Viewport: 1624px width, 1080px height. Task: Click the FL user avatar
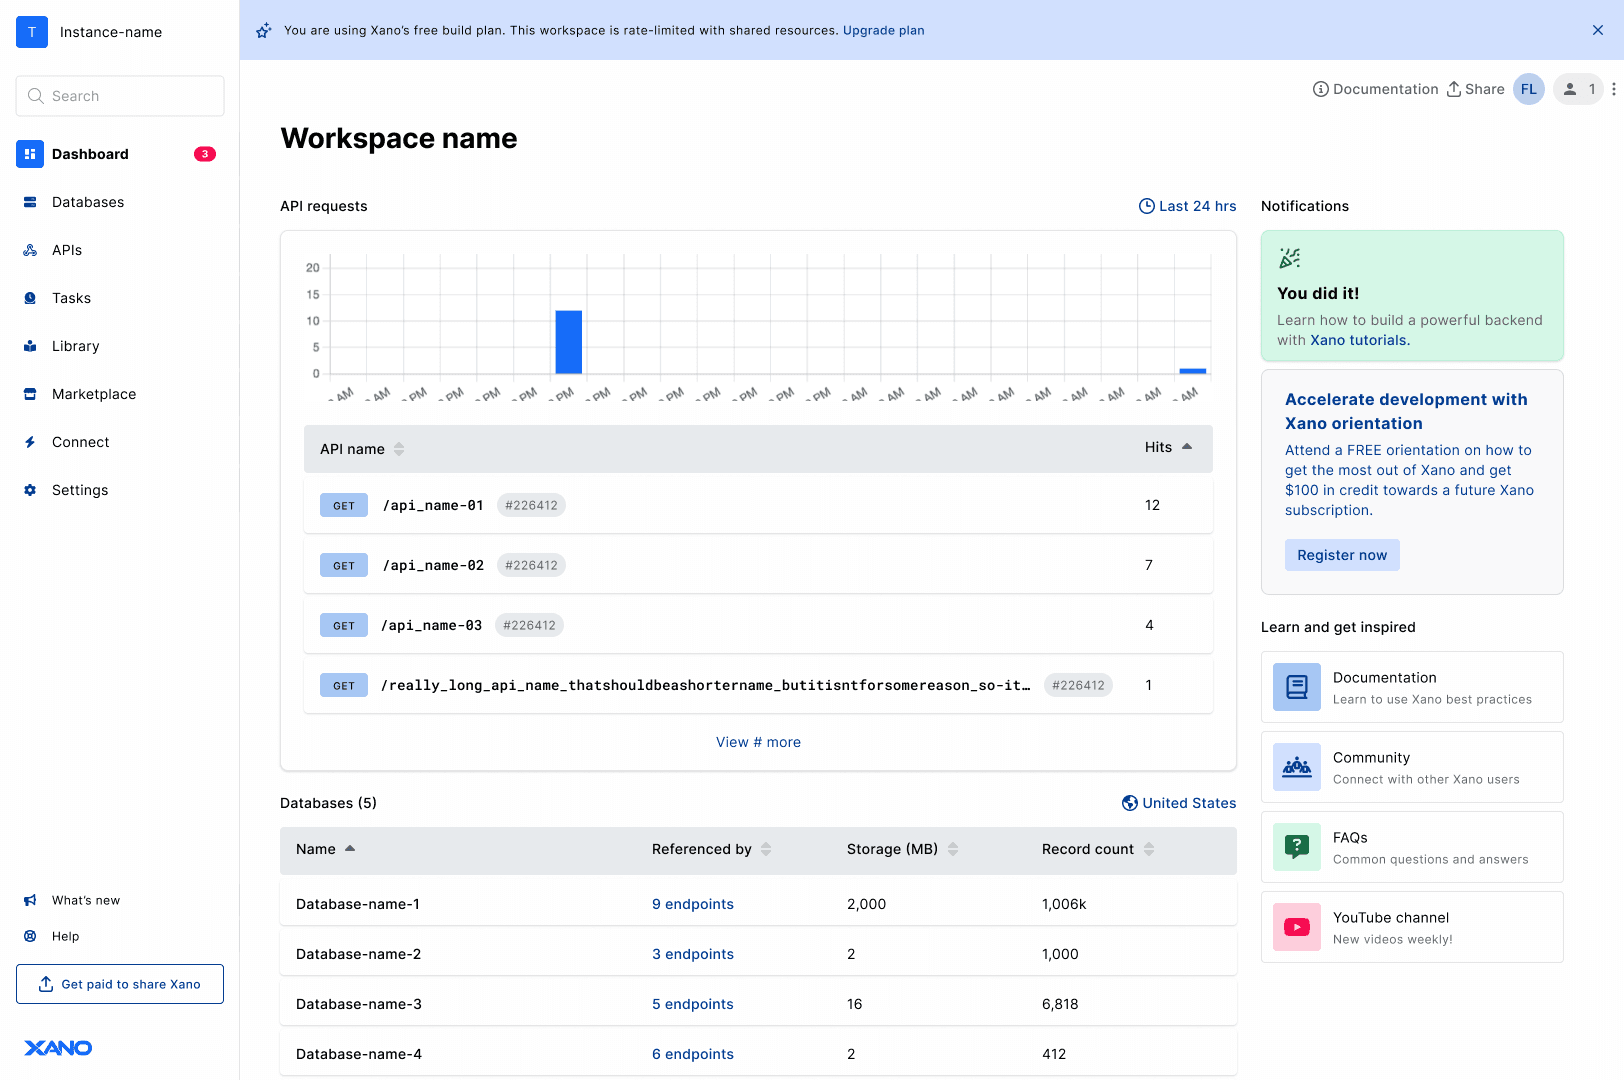(1529, 89)
